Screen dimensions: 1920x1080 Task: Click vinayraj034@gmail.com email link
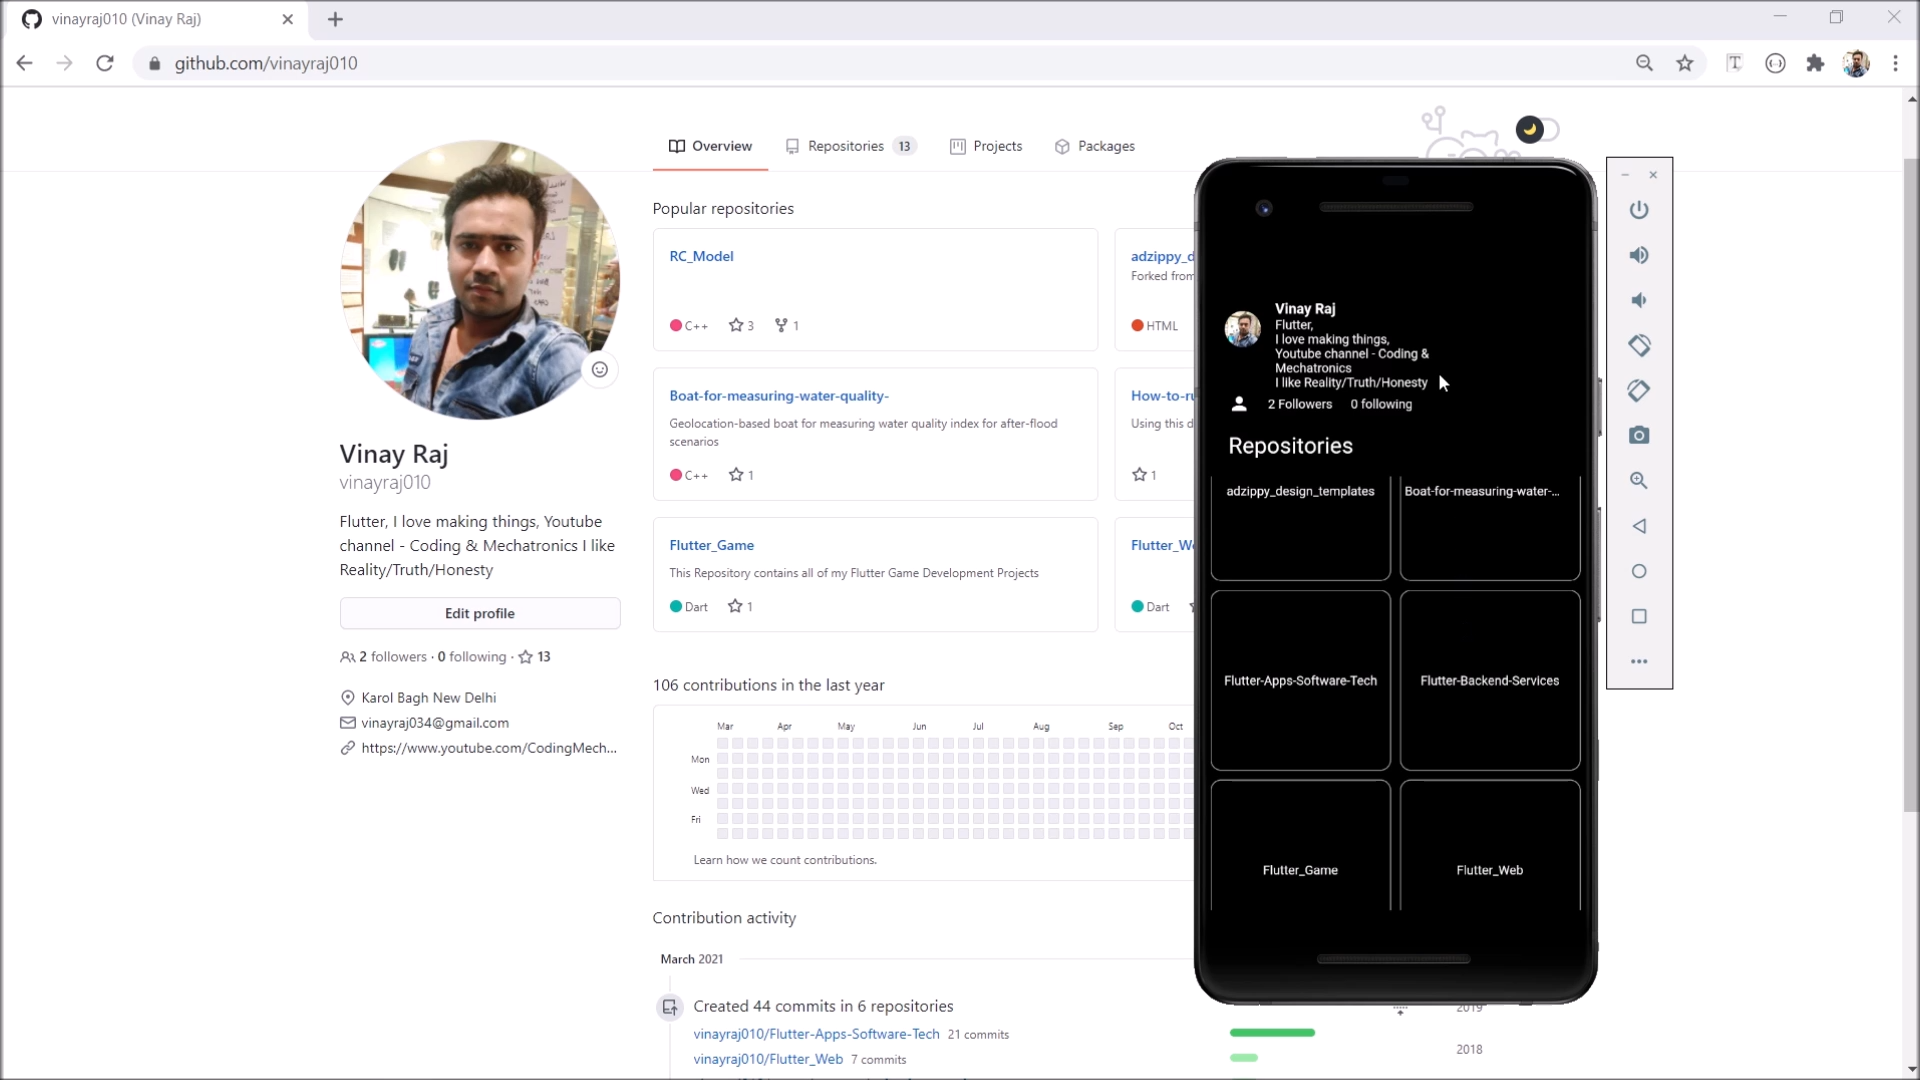point(435,723)
